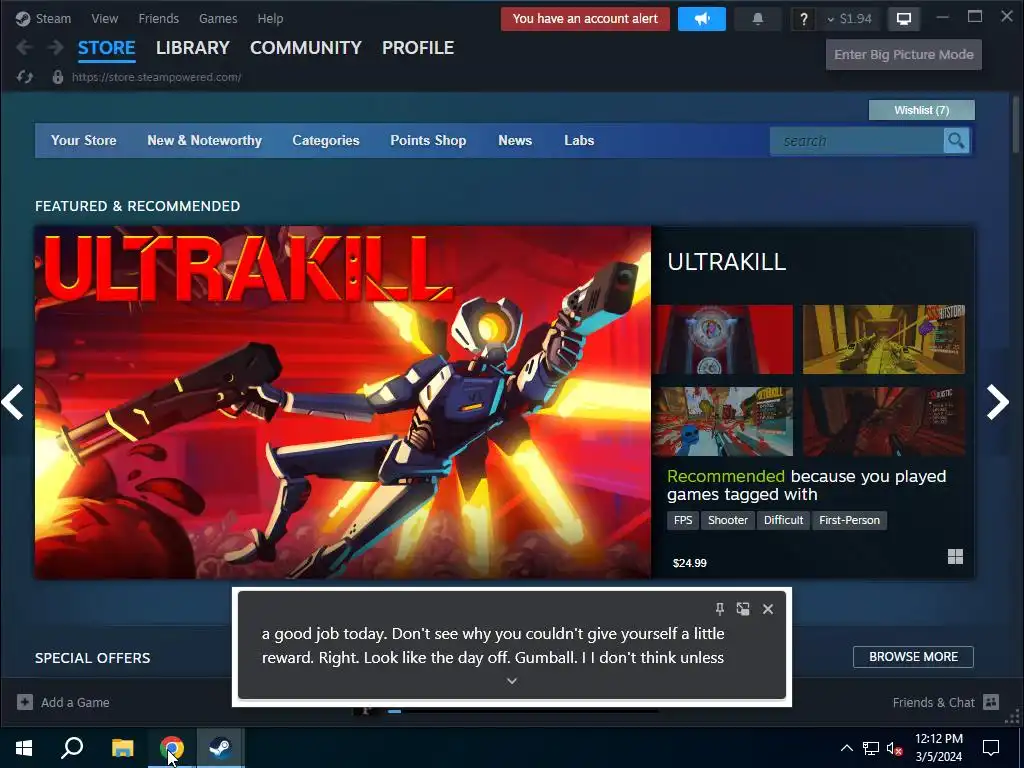Open ULTRAKILL featured banner image
The image size is (1024, 768).
pos(343,402)
